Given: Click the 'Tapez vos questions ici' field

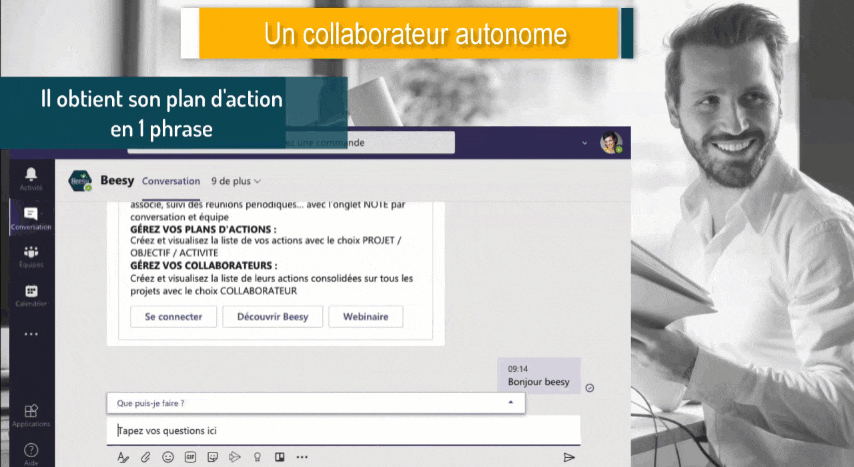Looking at the screenshot, I should 343,430.
